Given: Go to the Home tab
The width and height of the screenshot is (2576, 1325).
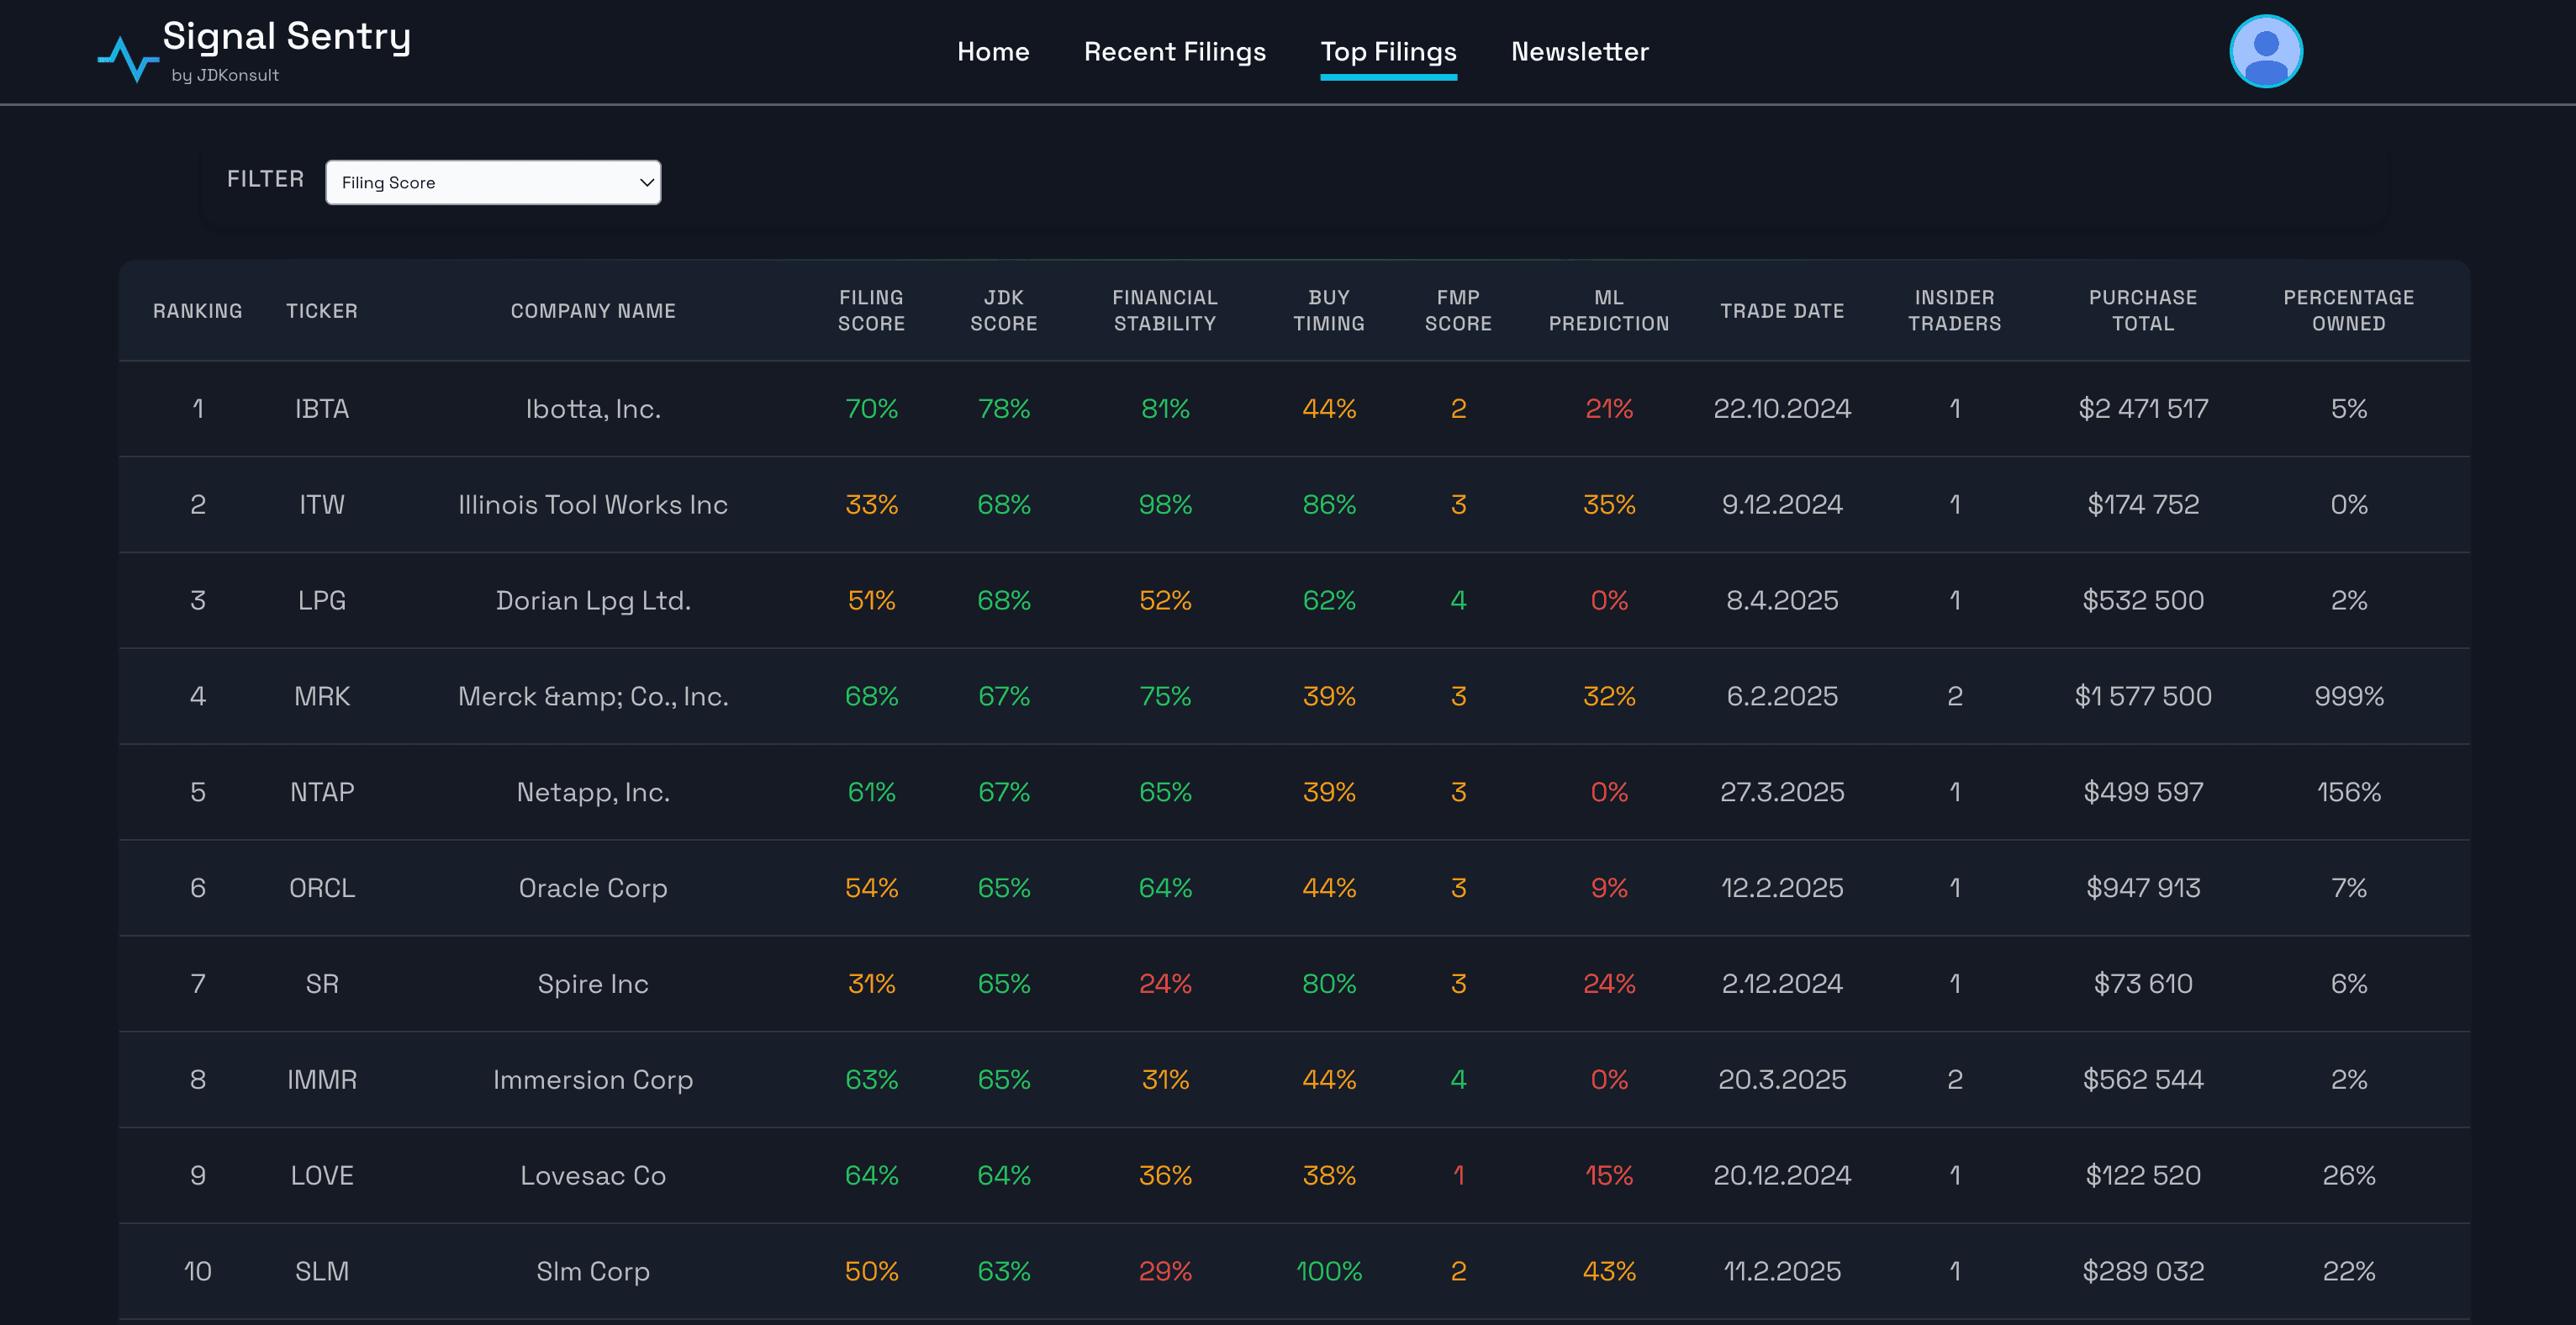Looking at the screenshot, I should pyautogui.click(x=992, y=52).
